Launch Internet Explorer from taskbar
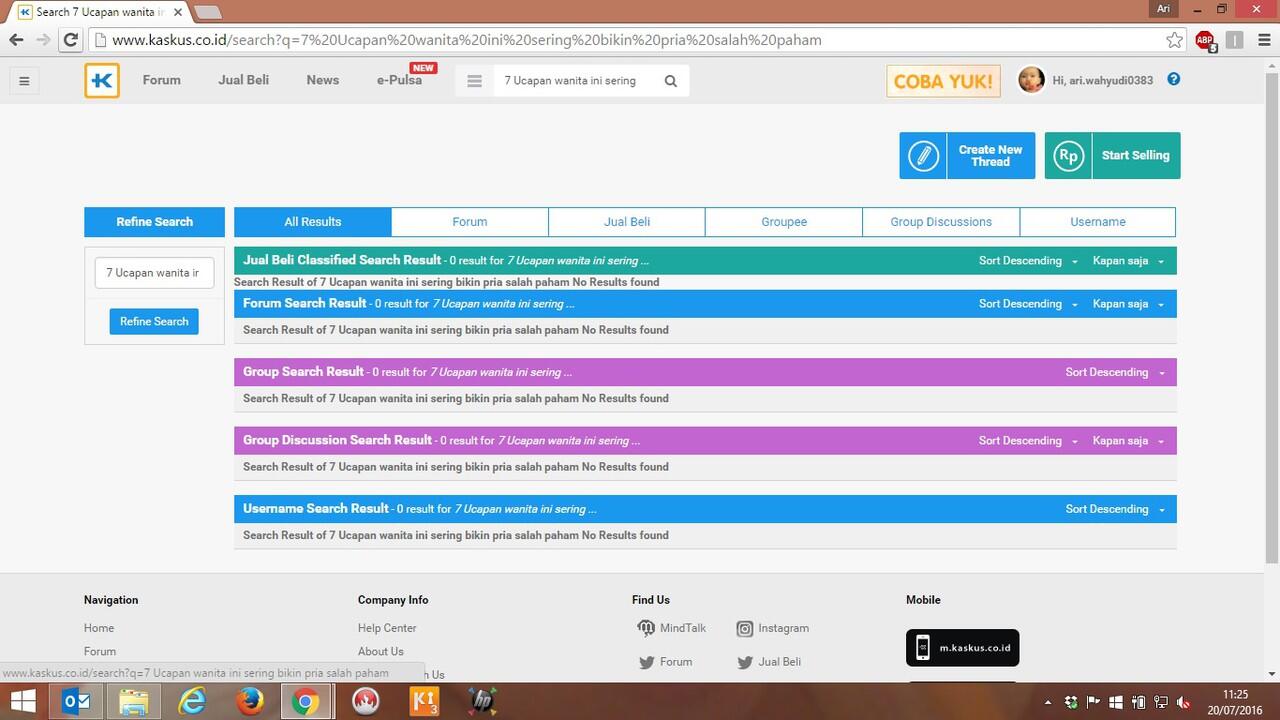This screenshot has width=1280, height=720. pos(191,702)
